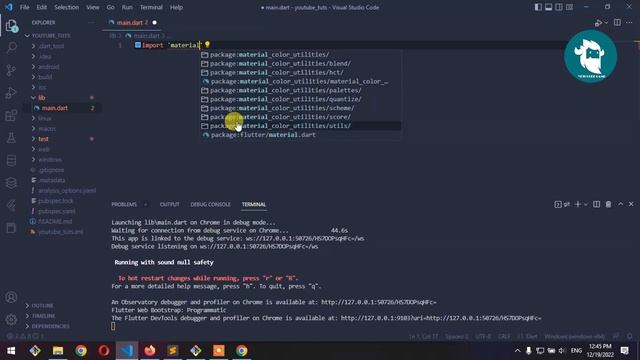
Task: Kill terminal with trash icon
Action: click(x=608, y=204)
